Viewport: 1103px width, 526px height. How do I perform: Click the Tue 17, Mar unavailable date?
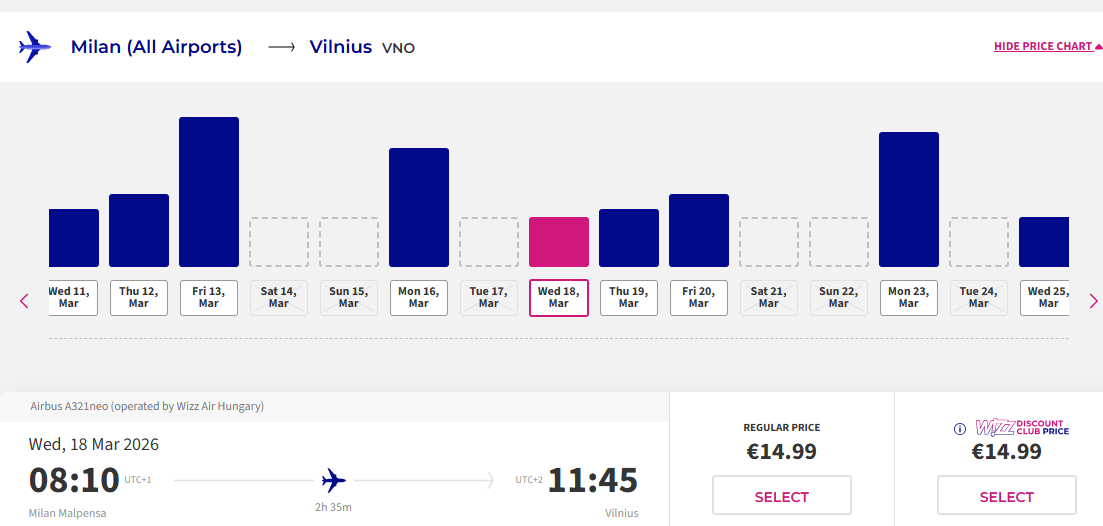click(489, 297)
